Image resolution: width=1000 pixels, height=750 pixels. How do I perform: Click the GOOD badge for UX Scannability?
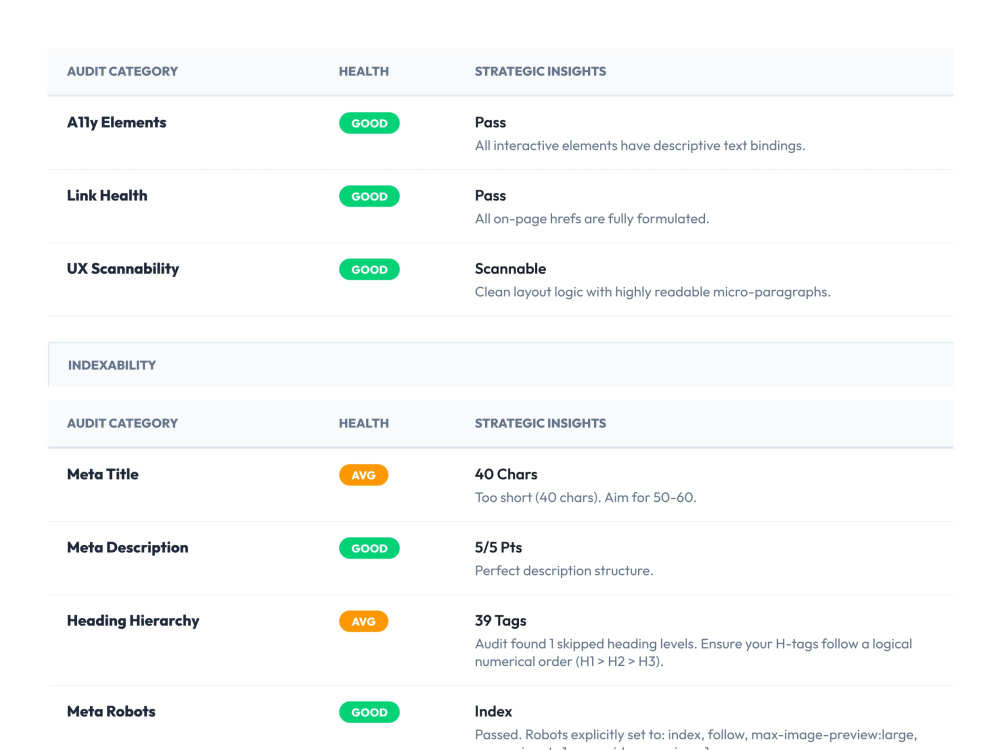369,270
